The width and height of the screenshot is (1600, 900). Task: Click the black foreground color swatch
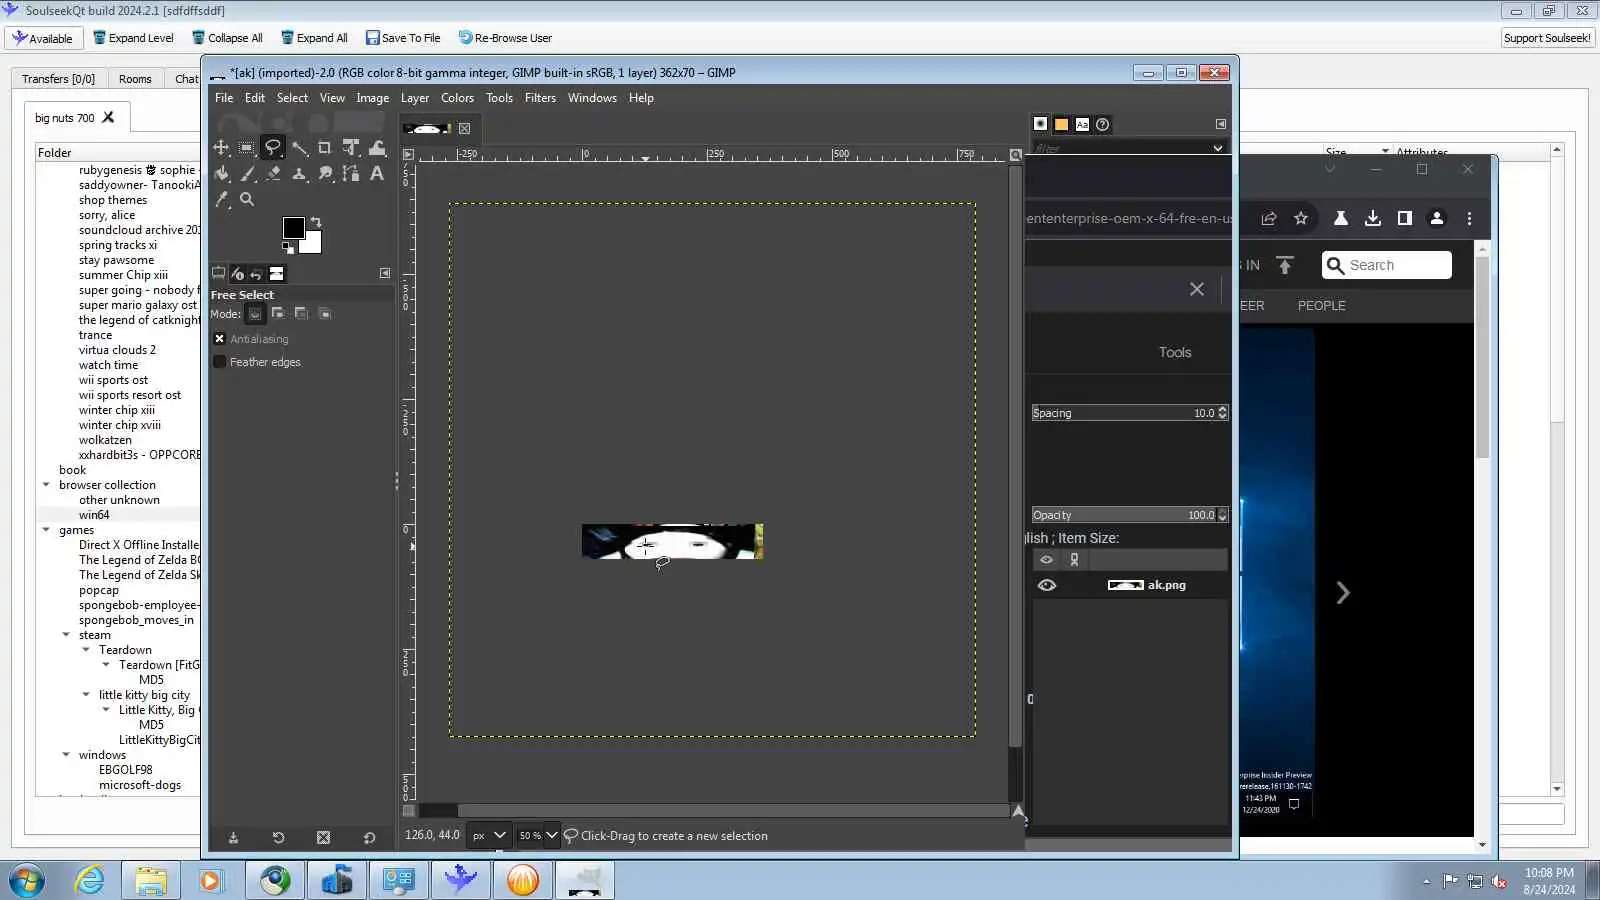point(293,228)
